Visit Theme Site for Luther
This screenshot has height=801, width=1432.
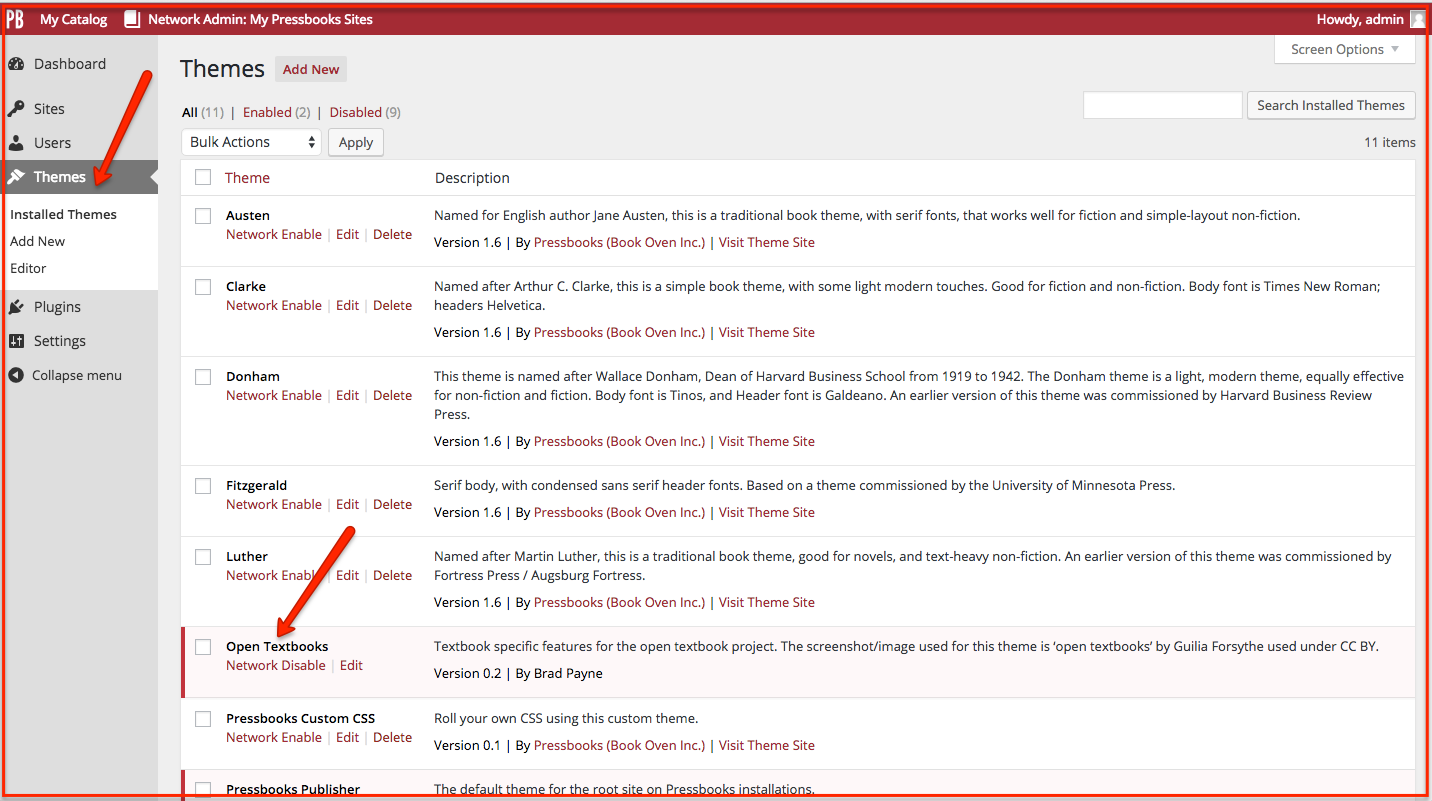767,602
